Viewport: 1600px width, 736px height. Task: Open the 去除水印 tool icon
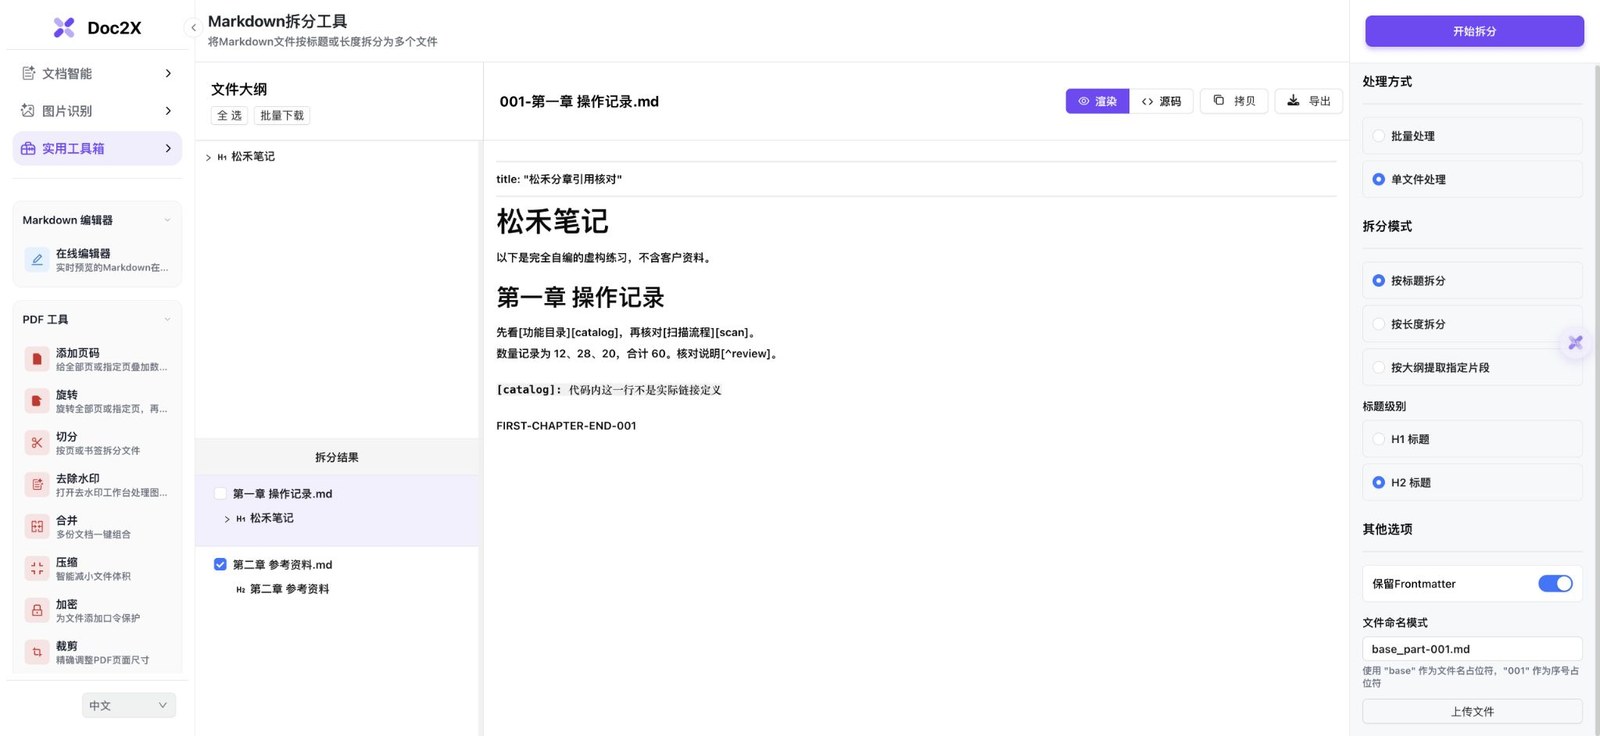pos(37,485)
